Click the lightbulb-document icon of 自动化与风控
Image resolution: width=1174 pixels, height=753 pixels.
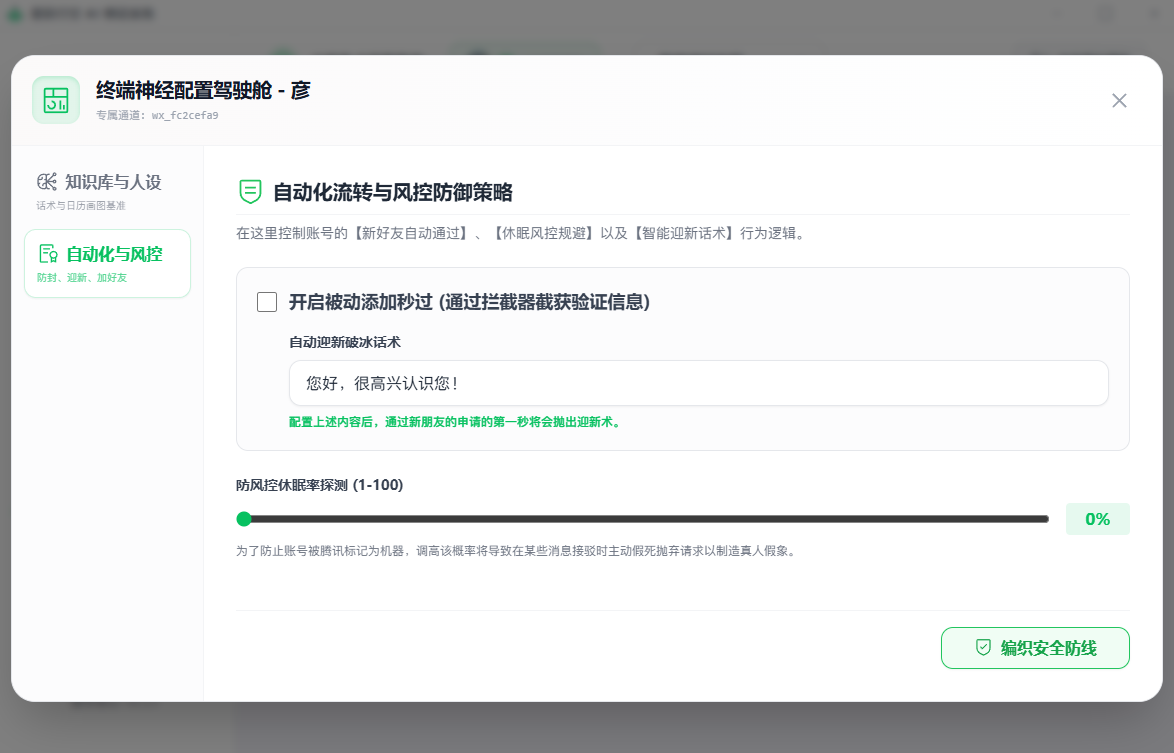click(x=48, y=254)
